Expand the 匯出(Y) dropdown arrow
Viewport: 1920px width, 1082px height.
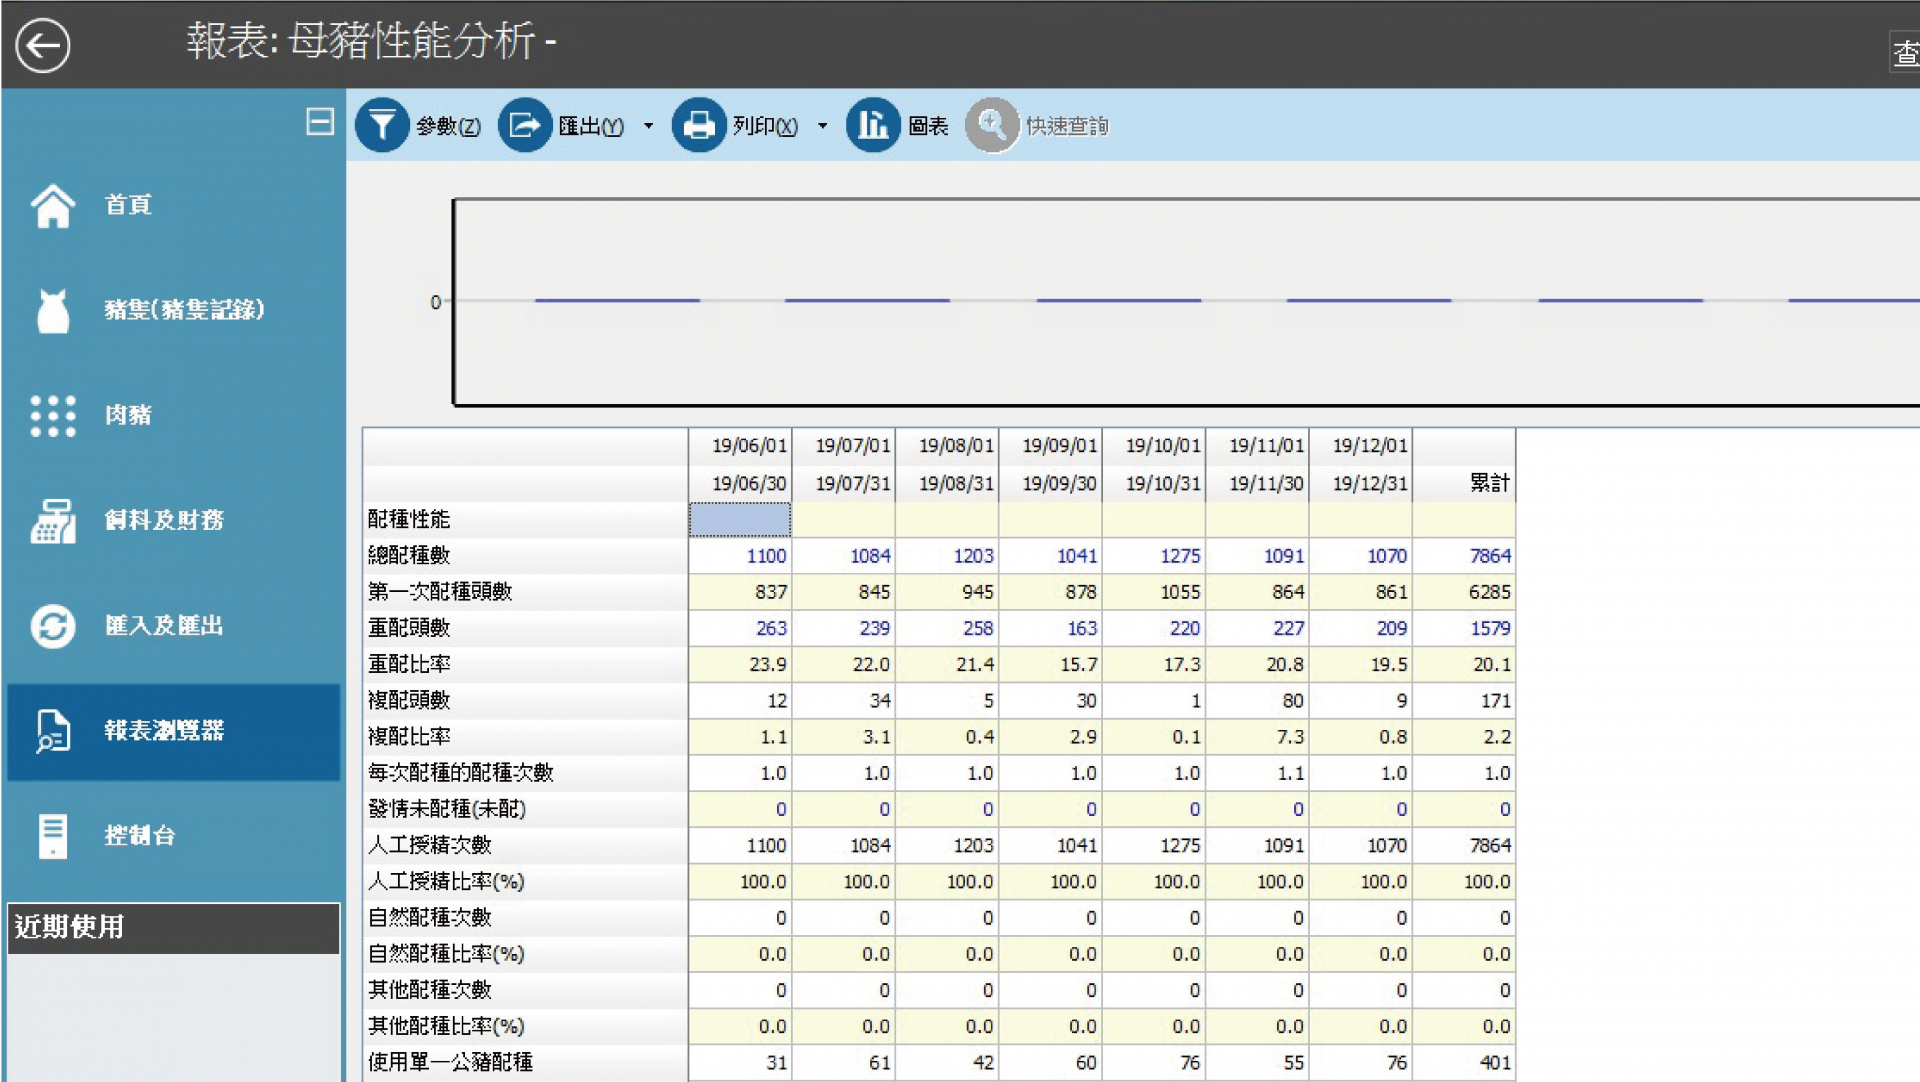[x=648, y=126]
